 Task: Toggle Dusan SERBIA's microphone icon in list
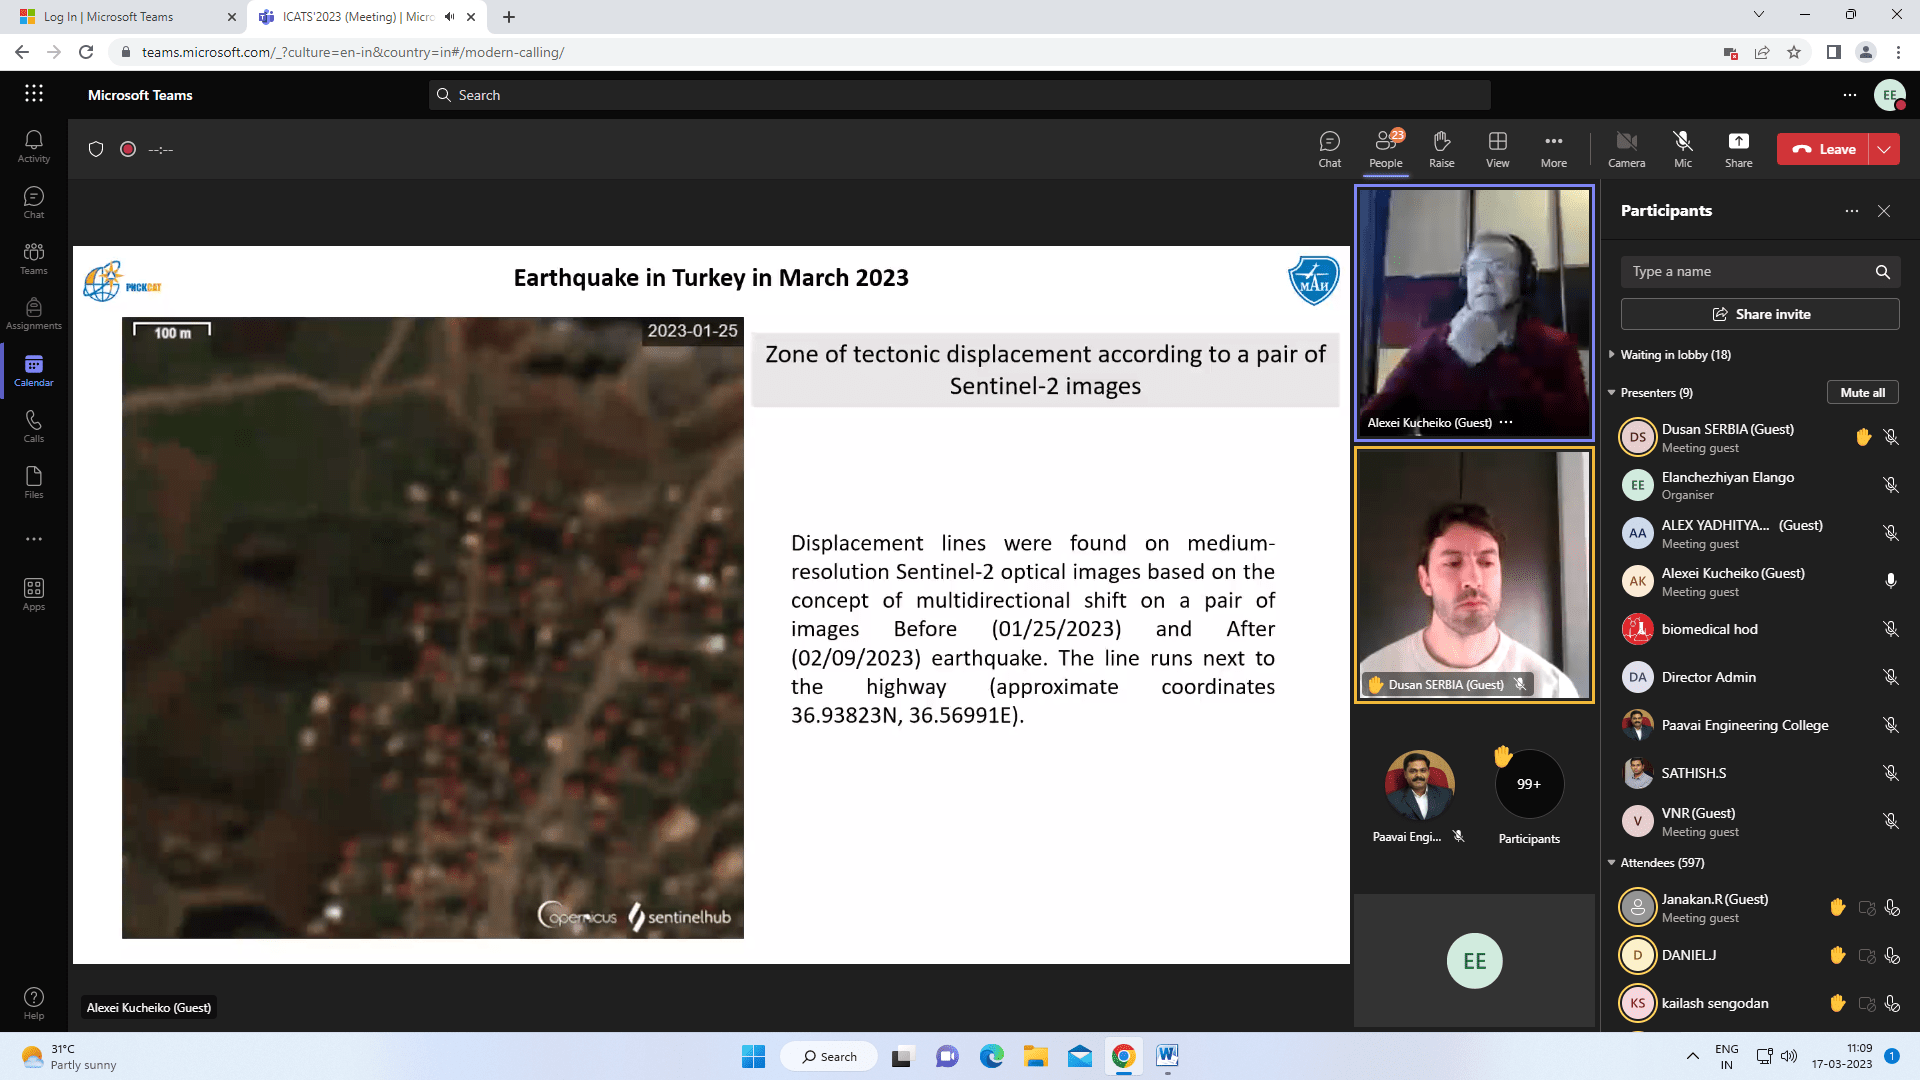[1890, 437]
